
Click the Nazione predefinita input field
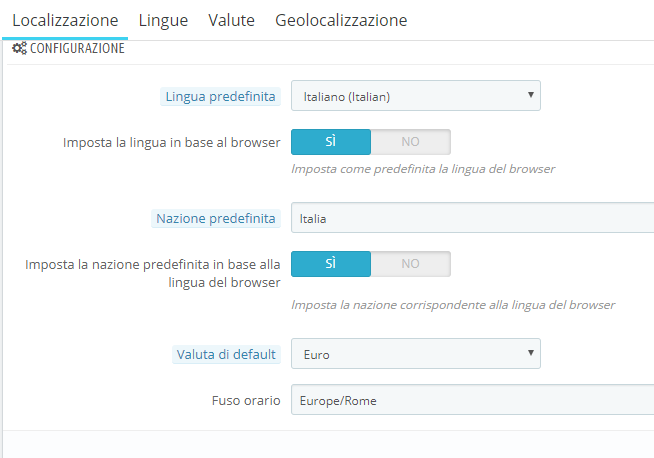tap(472, 218)
